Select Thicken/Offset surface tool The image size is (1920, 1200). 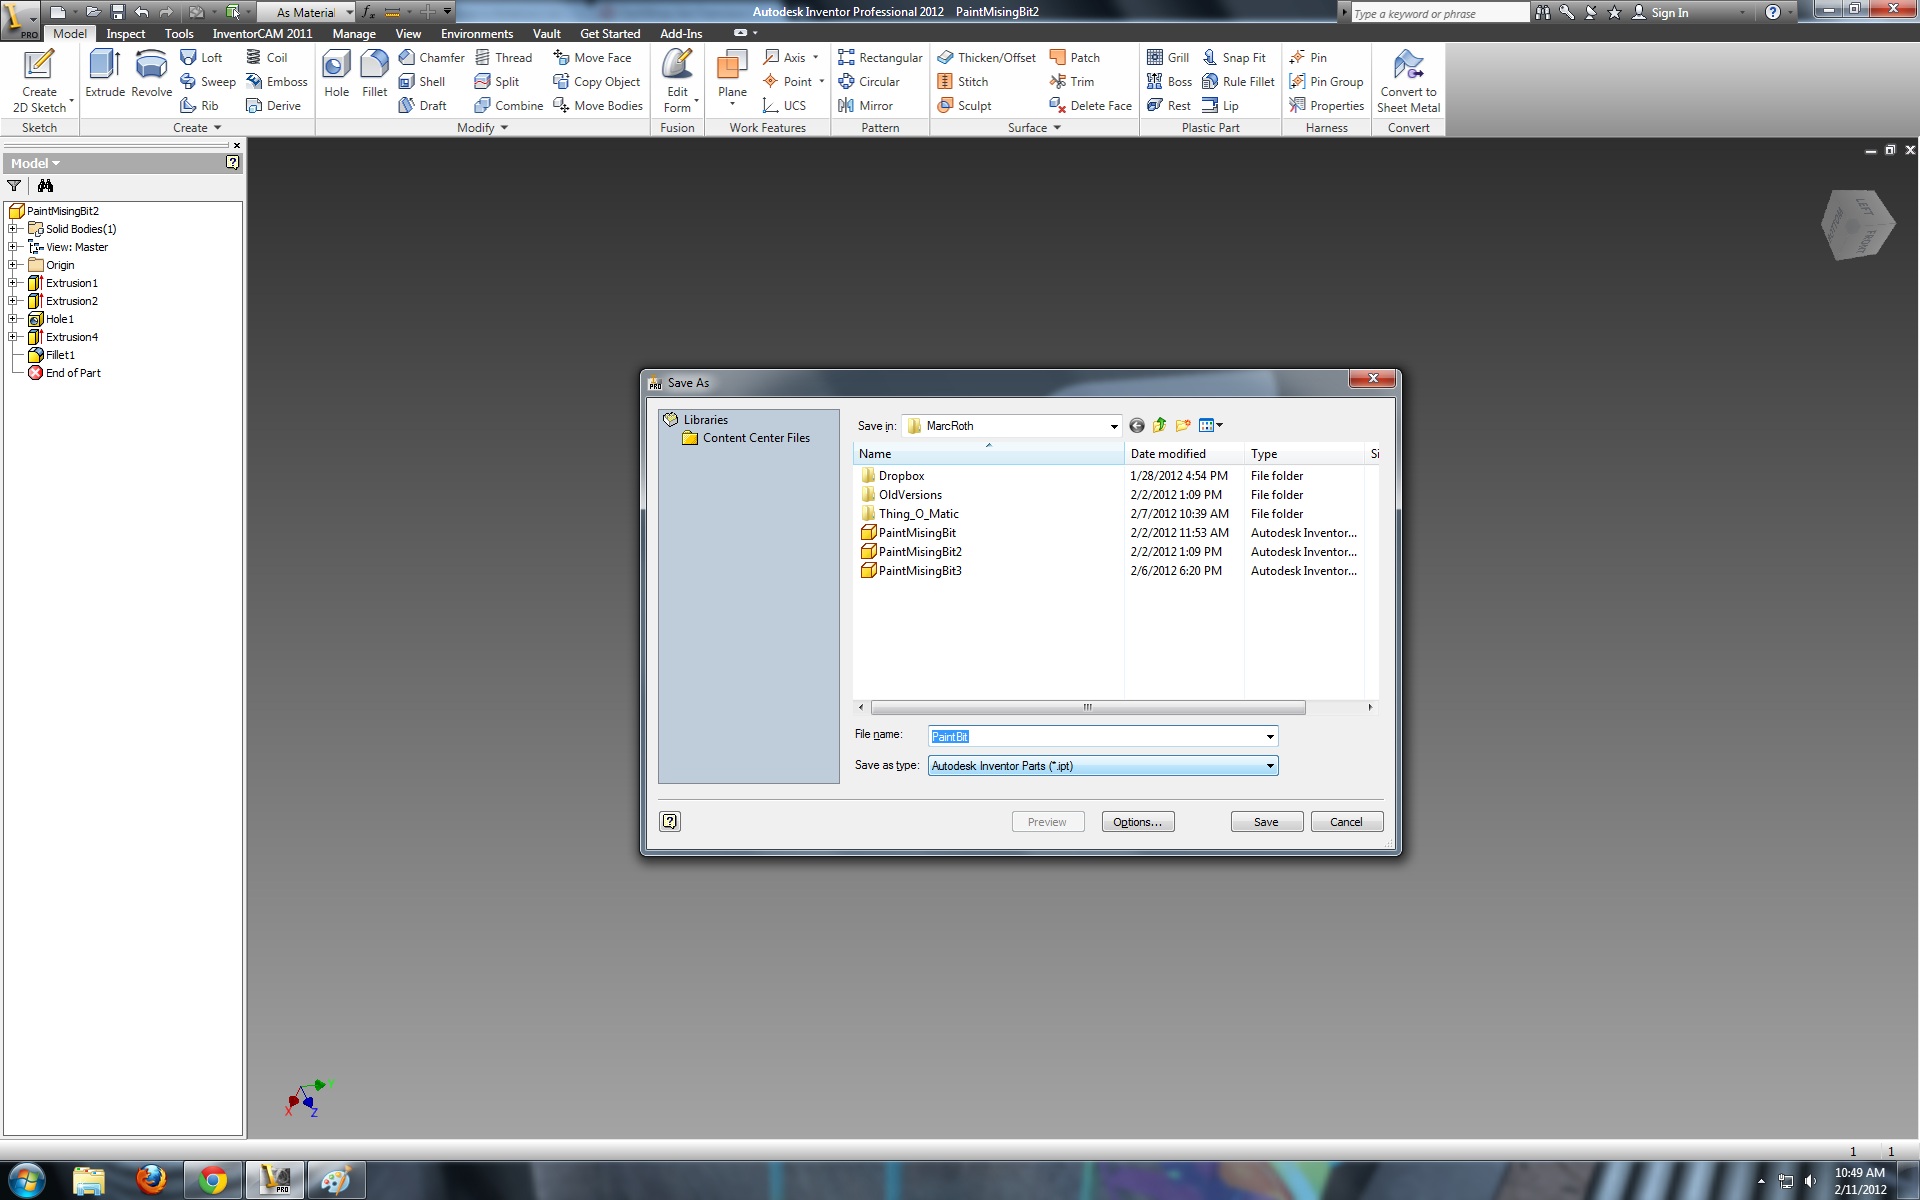(x=986, y=58)
